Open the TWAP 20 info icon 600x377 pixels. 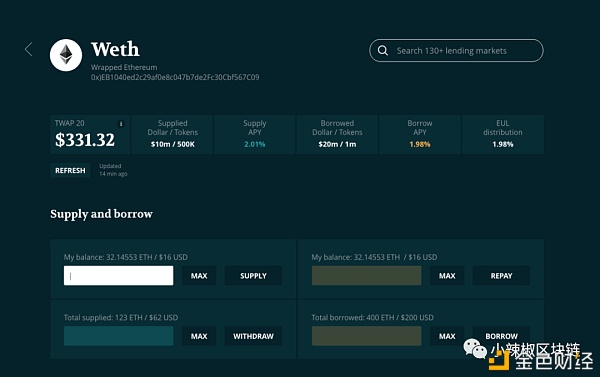coord(121,124)
